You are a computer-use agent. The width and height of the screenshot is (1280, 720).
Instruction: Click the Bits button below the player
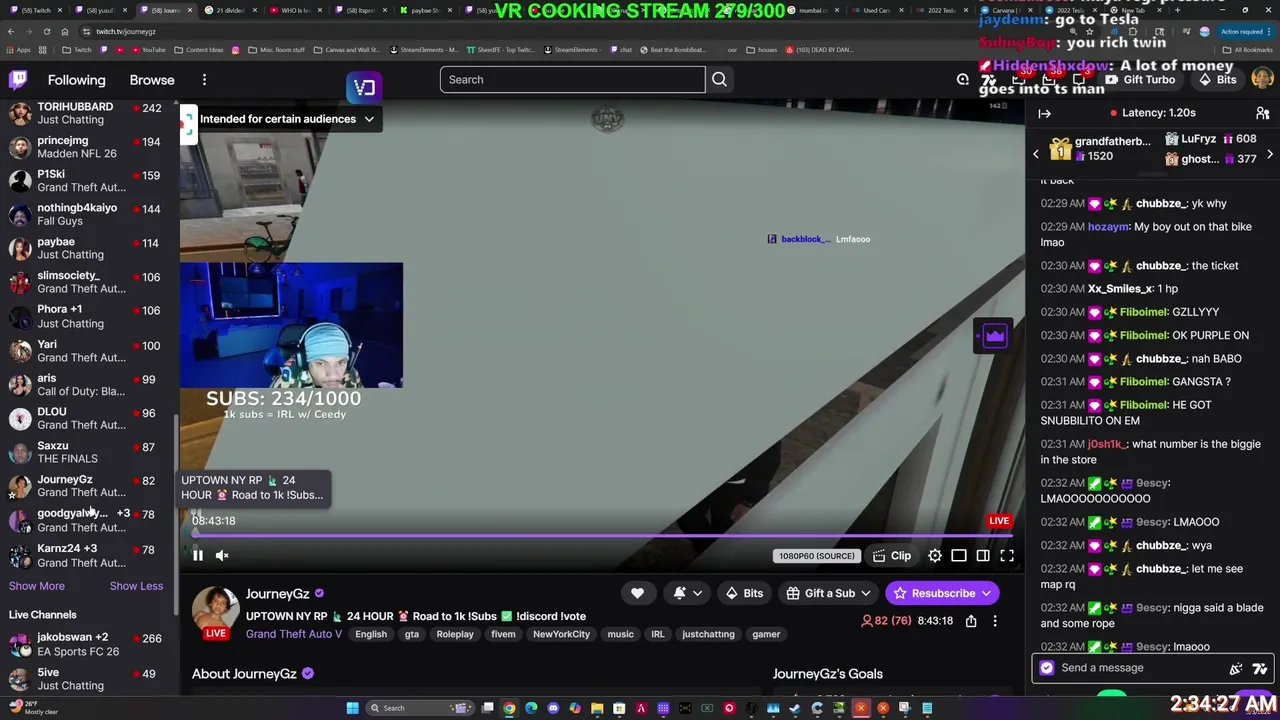click(x=744, y=593)
